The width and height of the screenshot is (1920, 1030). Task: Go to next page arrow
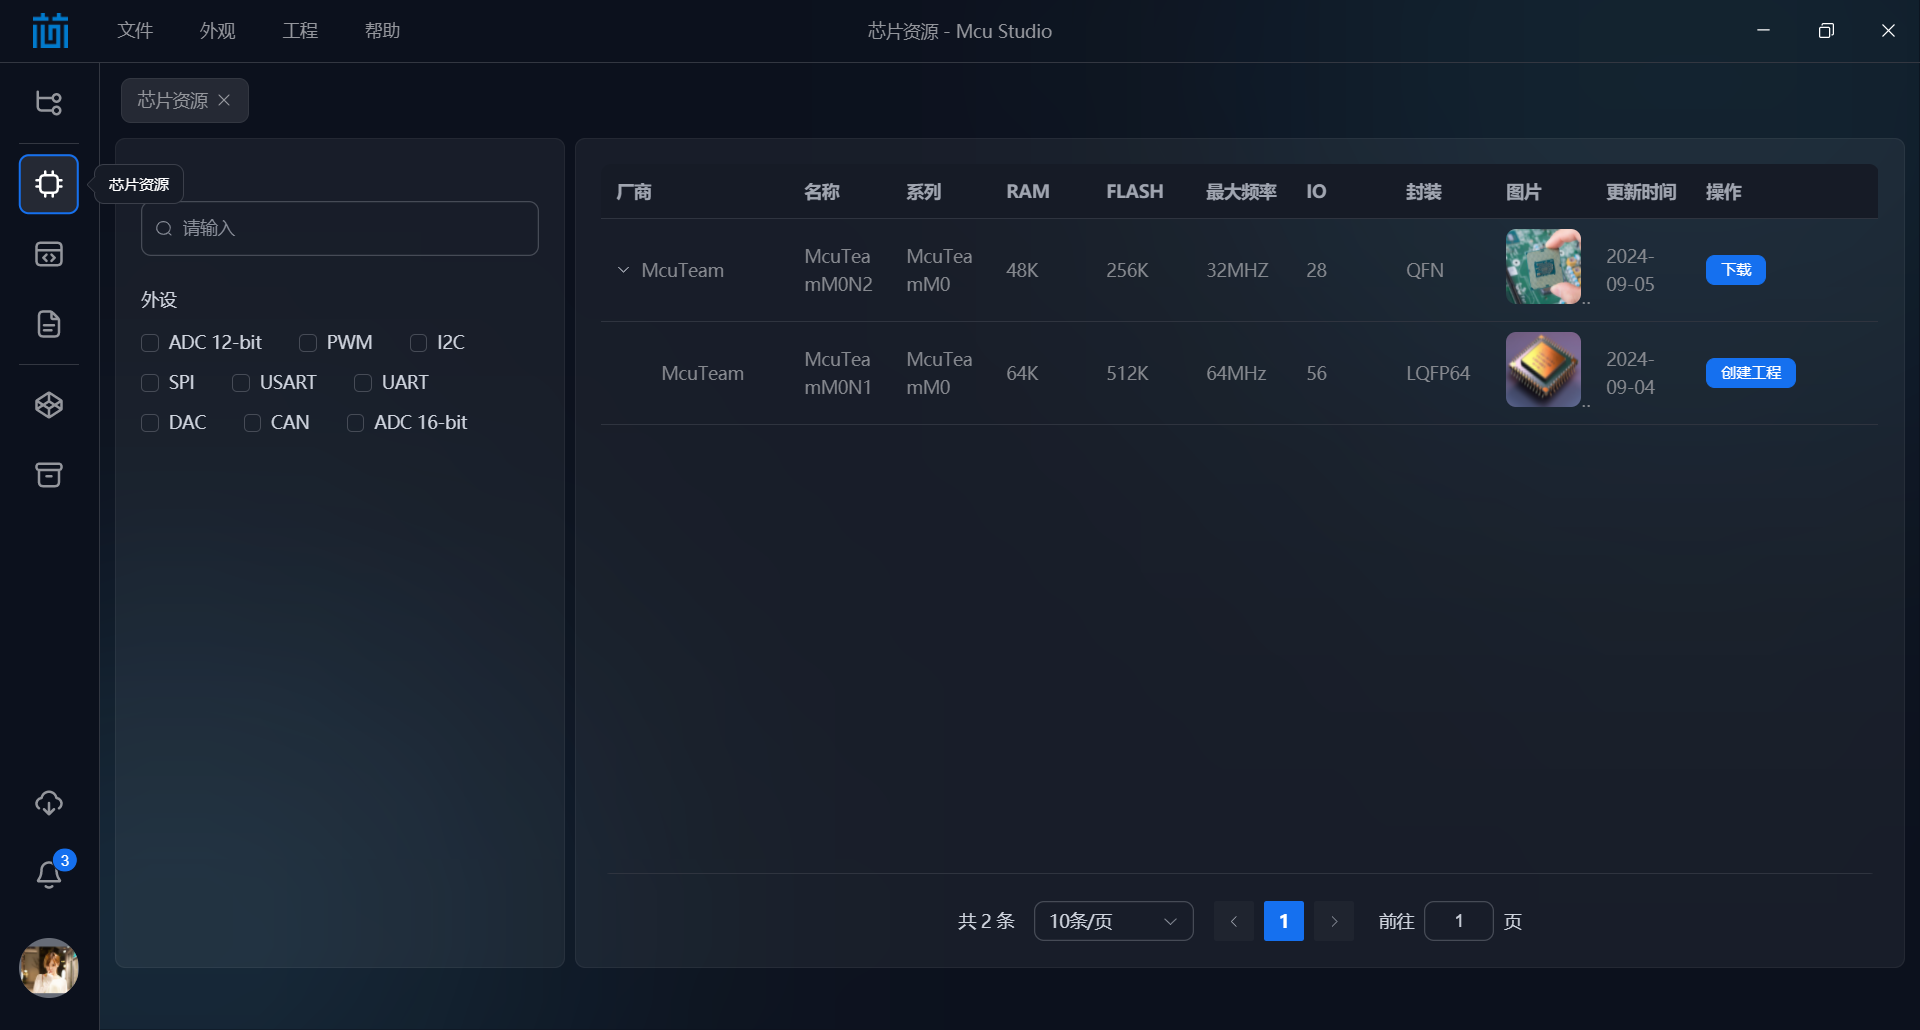(x=1334, y=921)
